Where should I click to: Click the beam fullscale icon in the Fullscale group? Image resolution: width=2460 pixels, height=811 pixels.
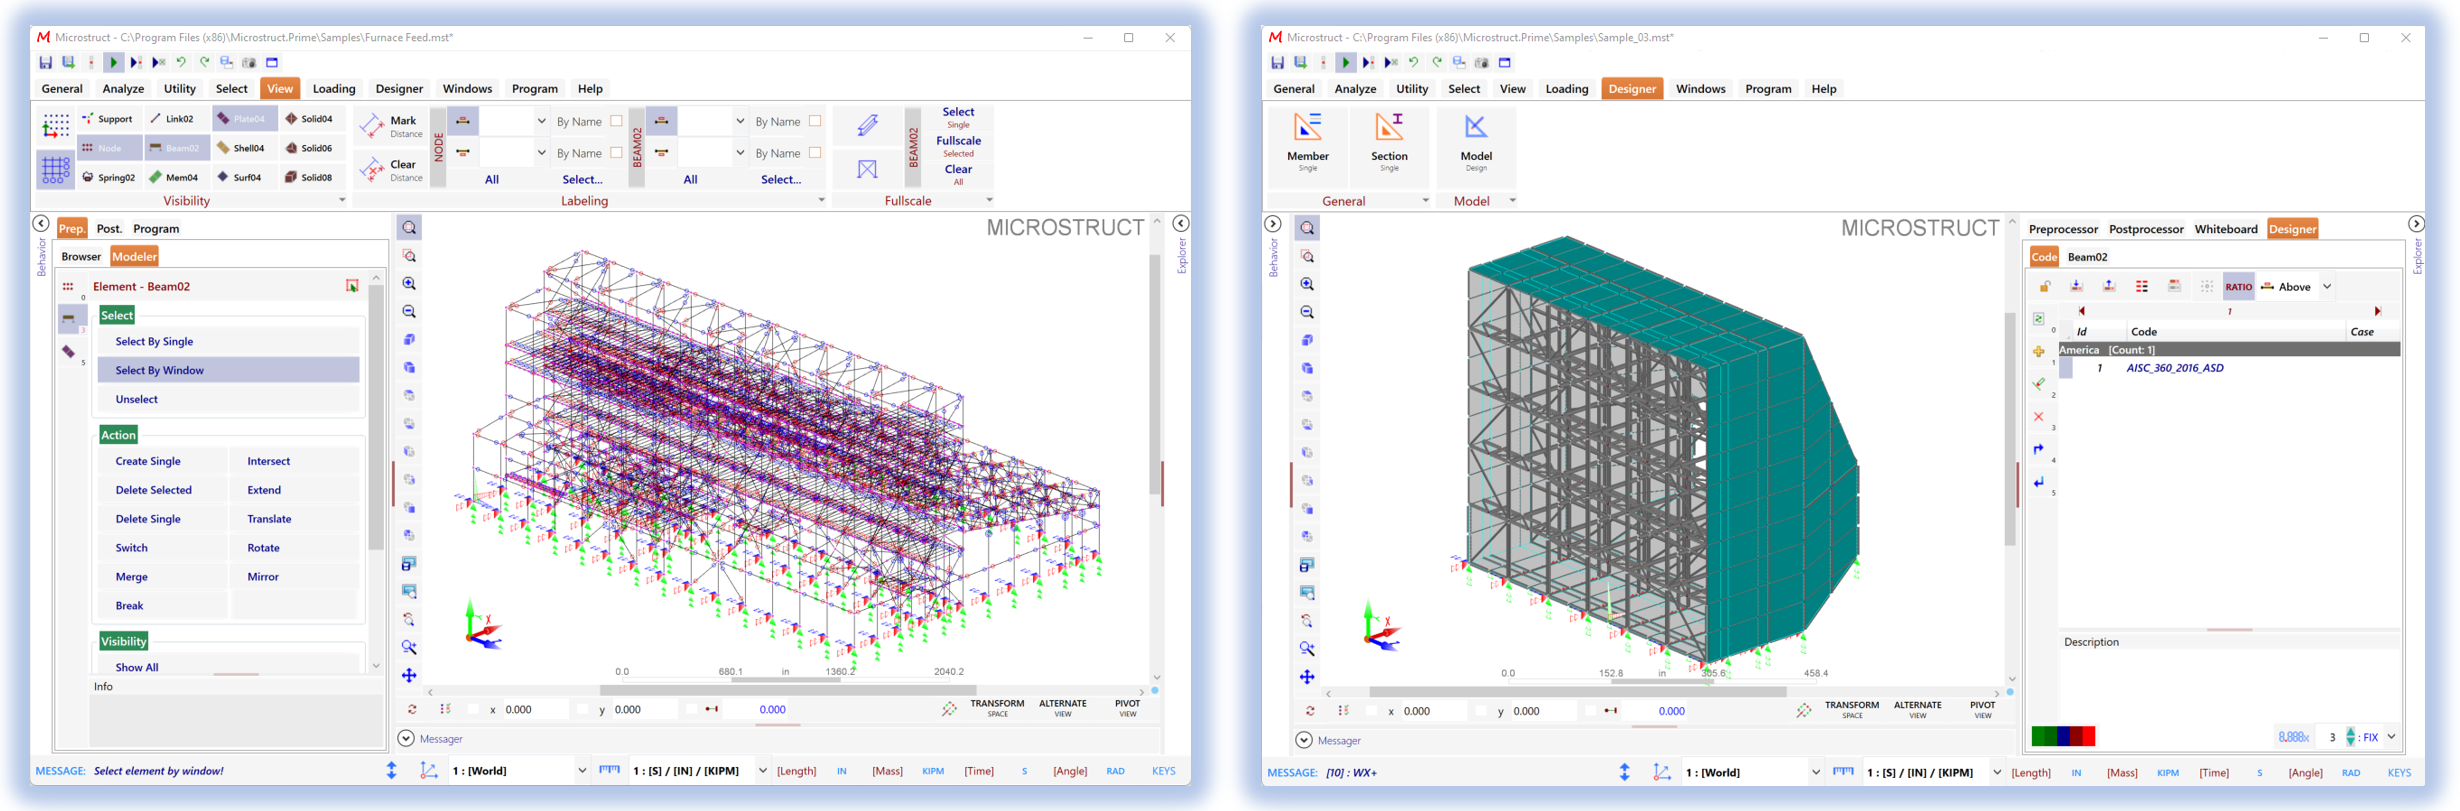pyautogui.click(x=867, y=125)
